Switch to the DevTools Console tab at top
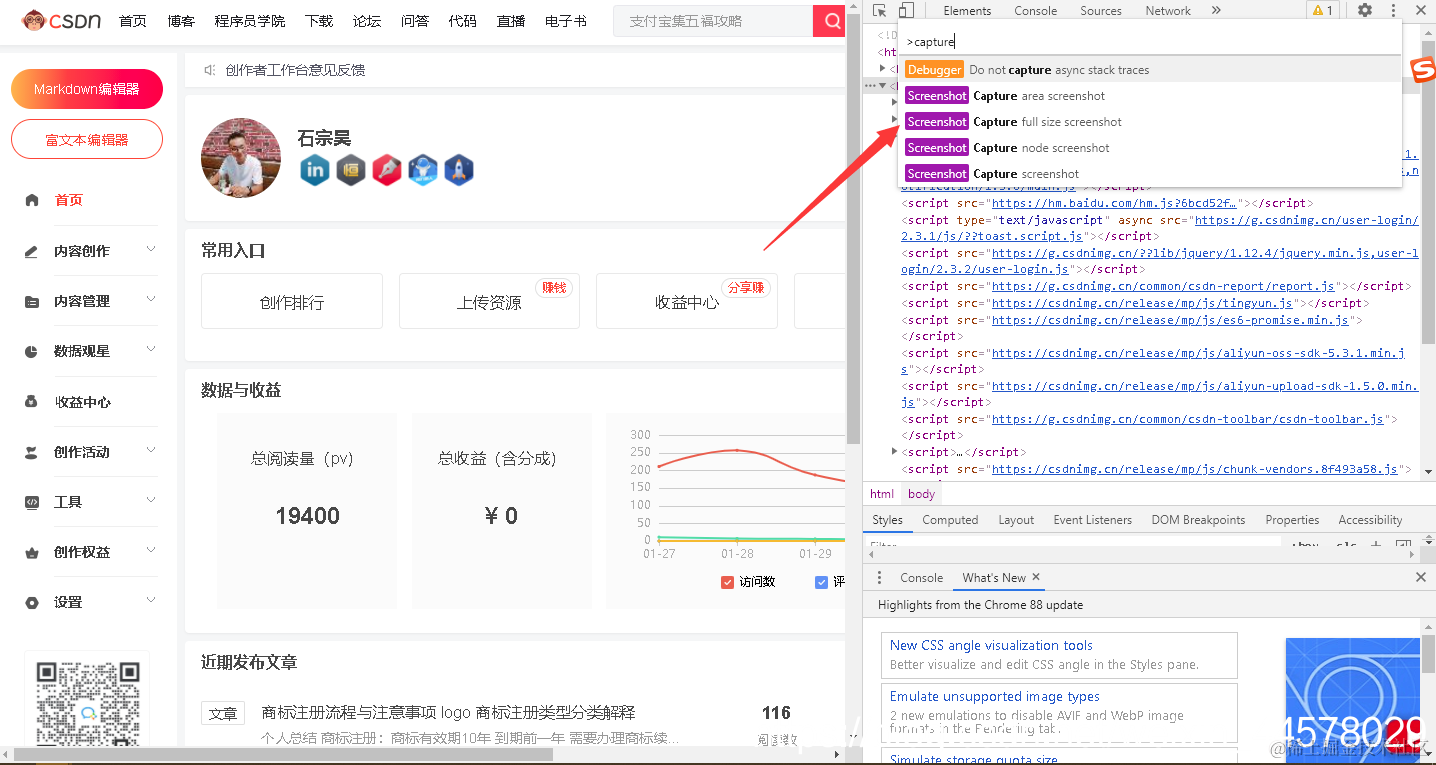 [1035, 11]
